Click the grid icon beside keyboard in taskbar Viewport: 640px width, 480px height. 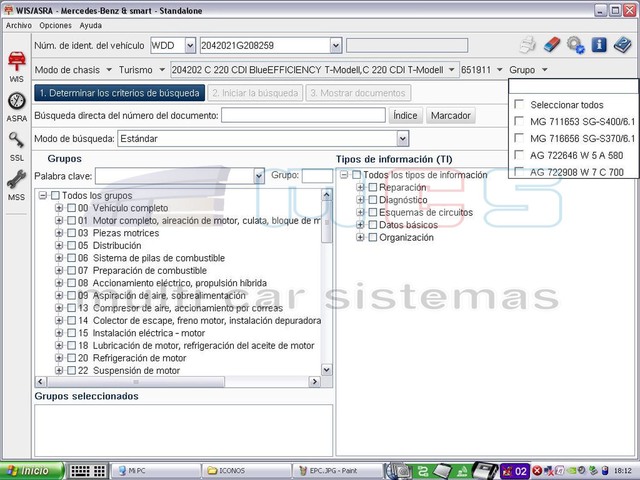pos(100,471)
